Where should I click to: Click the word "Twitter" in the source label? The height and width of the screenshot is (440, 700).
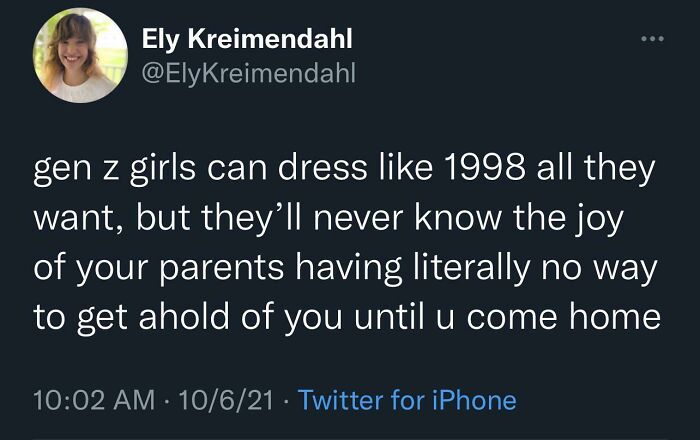tap(341, 399)
